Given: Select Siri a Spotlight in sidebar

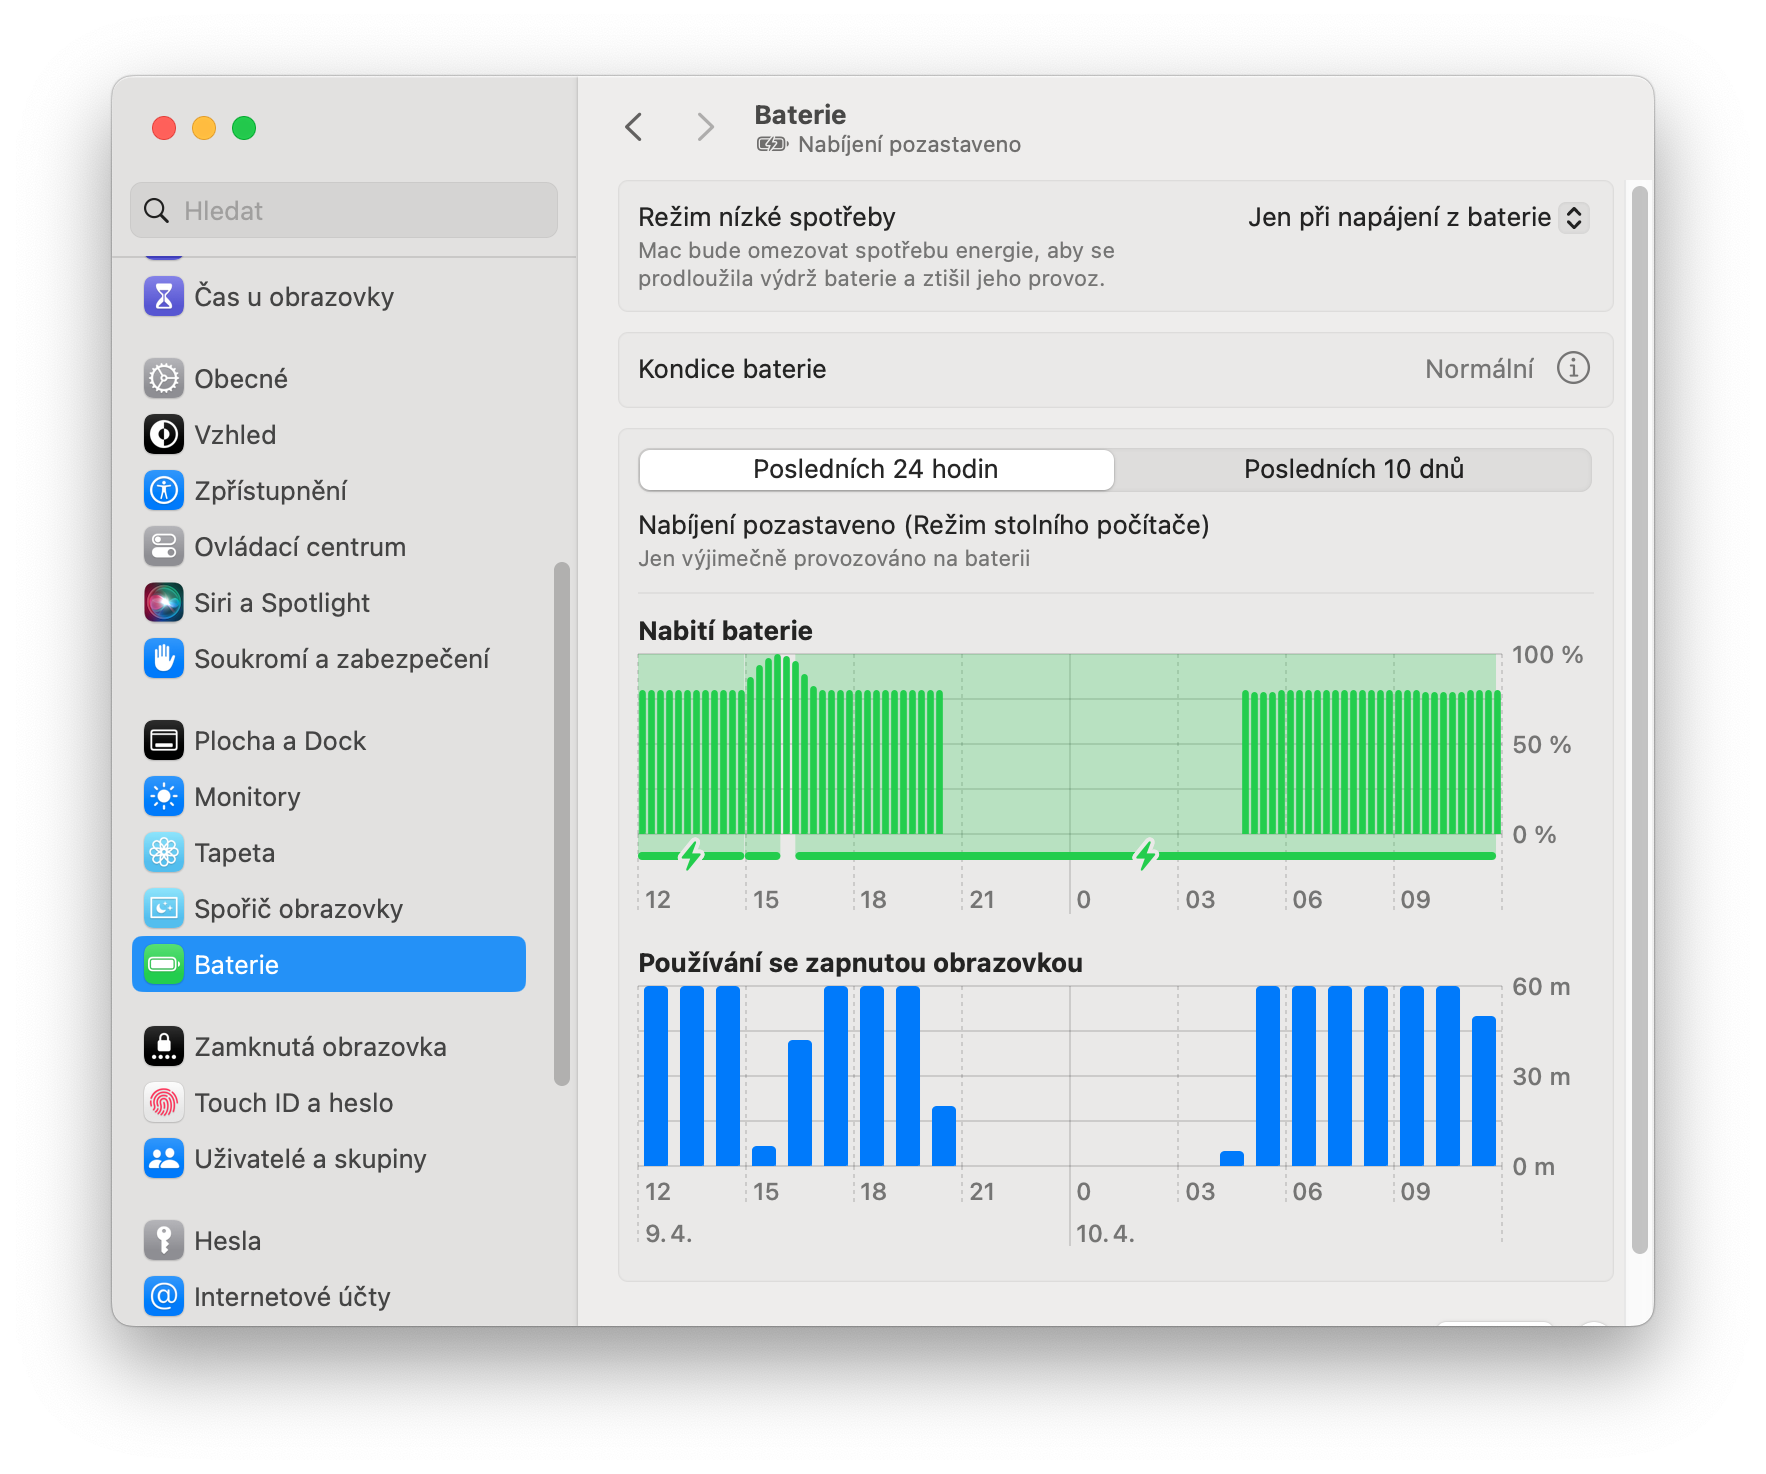Looking at the screenshot, I should pos(329,603).
